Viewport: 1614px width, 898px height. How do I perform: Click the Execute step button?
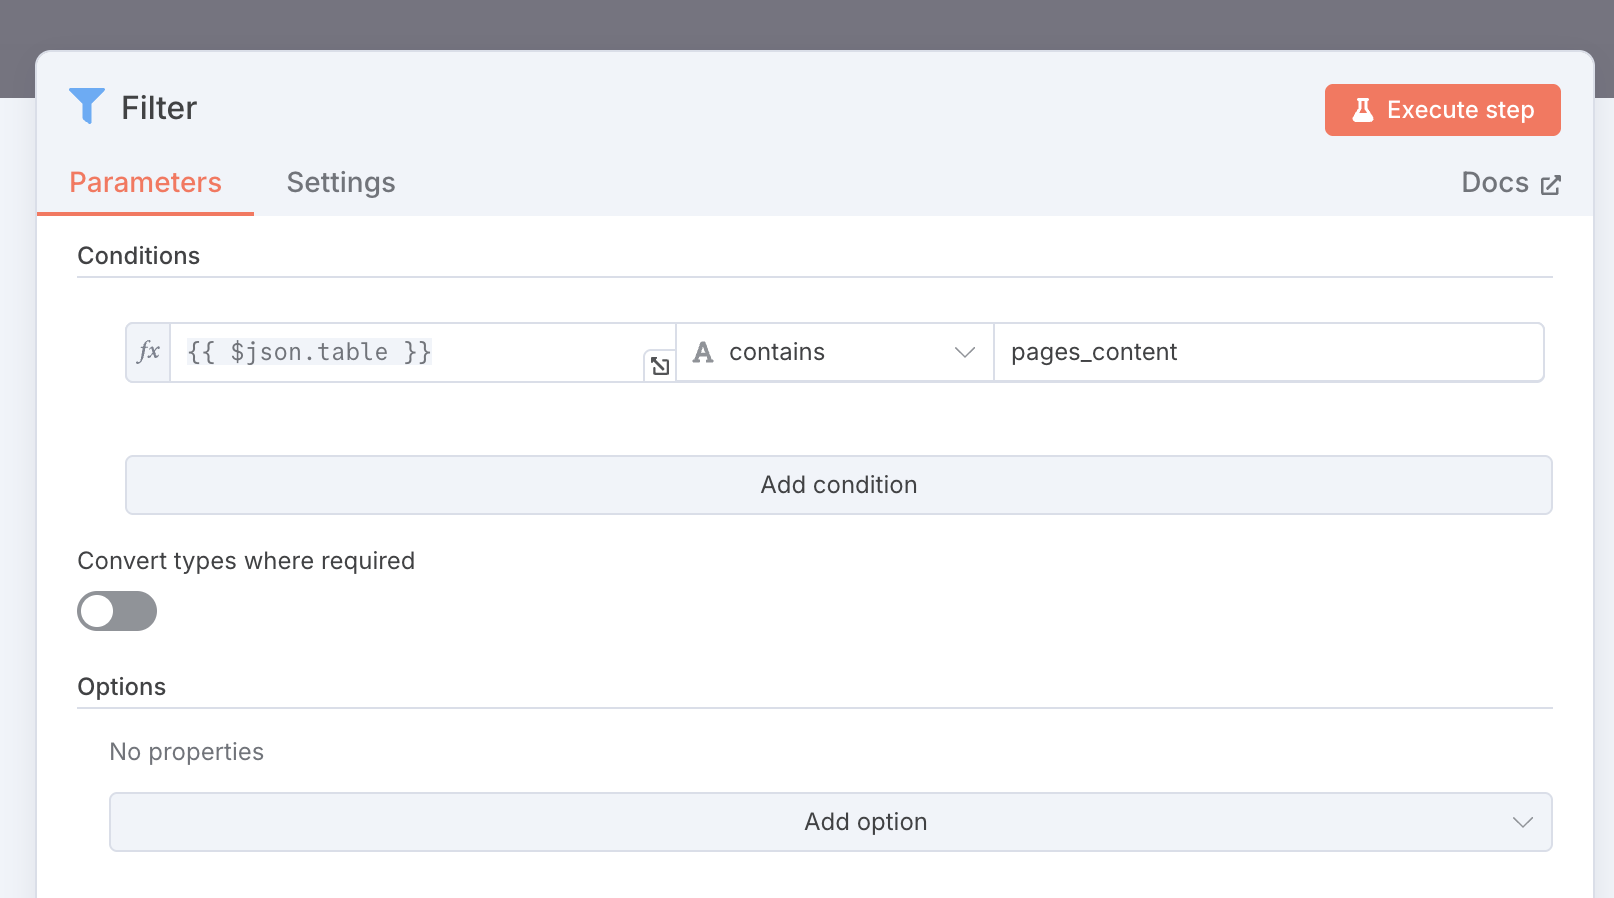pos(1442,110)
